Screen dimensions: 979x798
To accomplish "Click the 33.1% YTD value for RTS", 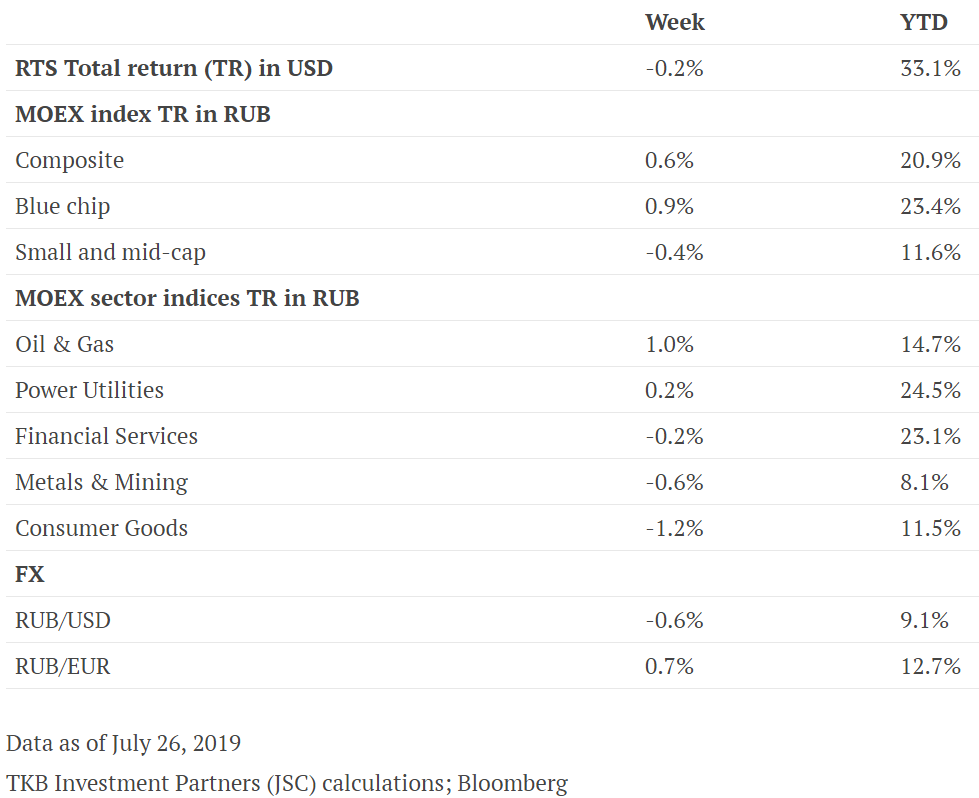I will [x=930, y=68].
